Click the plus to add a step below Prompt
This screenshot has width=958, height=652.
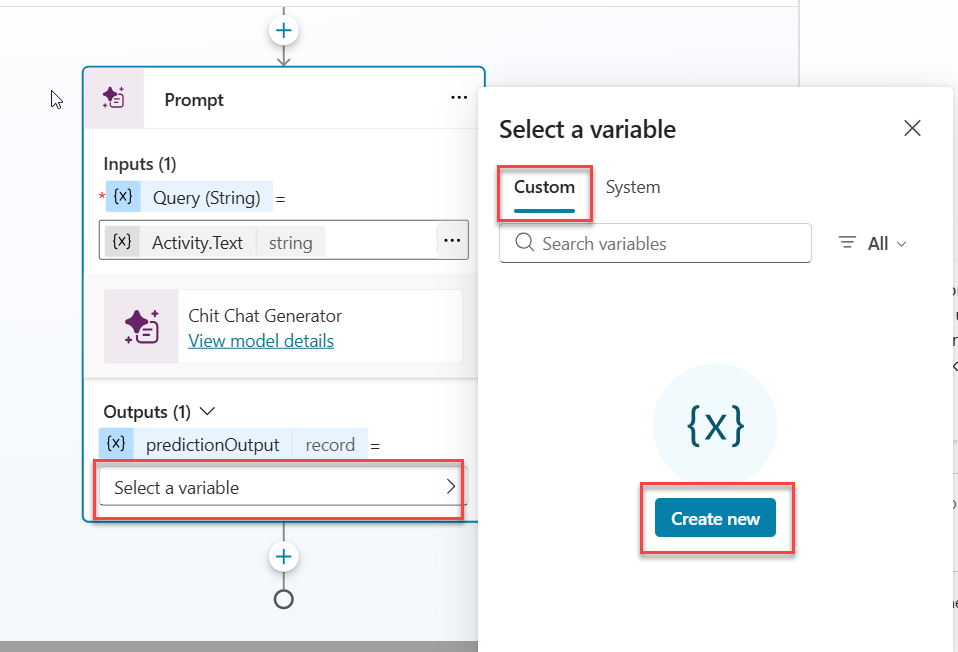click(x=283, y=556)
